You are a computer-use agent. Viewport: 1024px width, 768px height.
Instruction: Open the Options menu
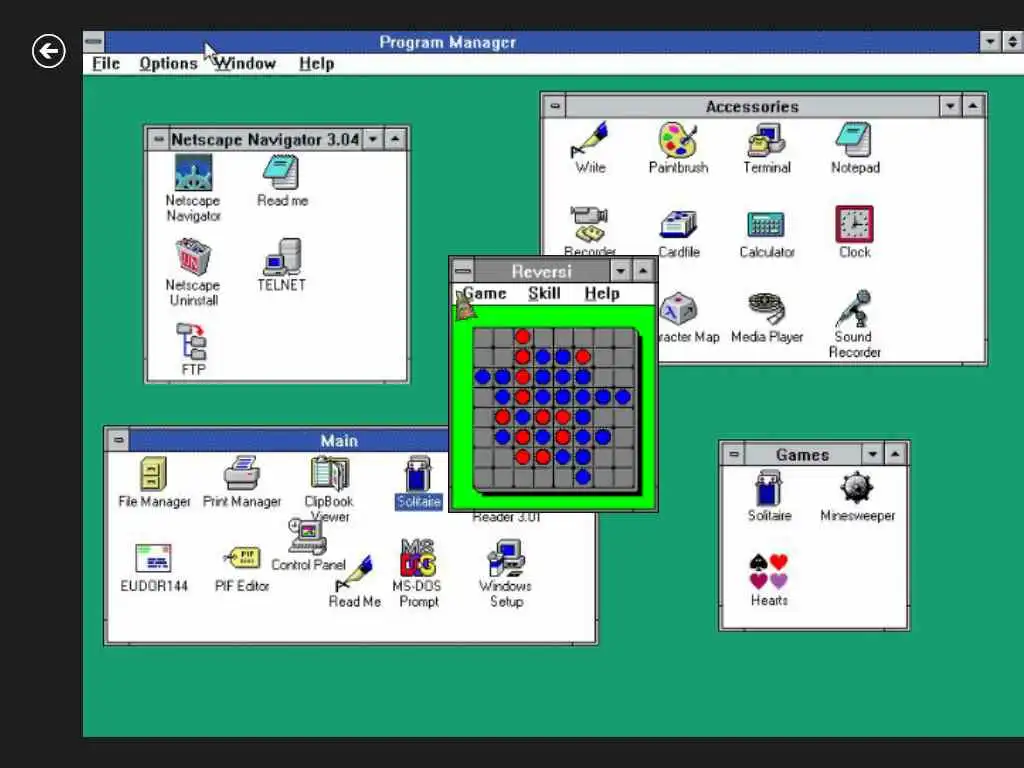[168, 63]
